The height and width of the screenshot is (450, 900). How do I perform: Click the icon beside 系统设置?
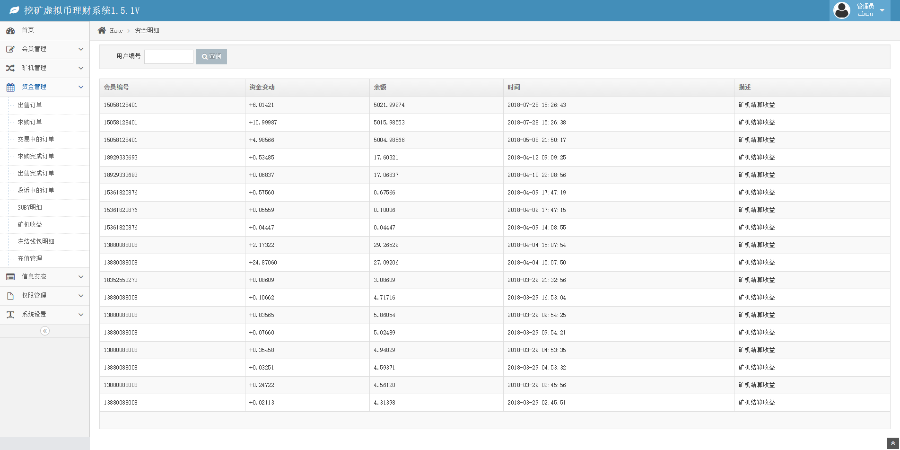(x=10, y=314)
